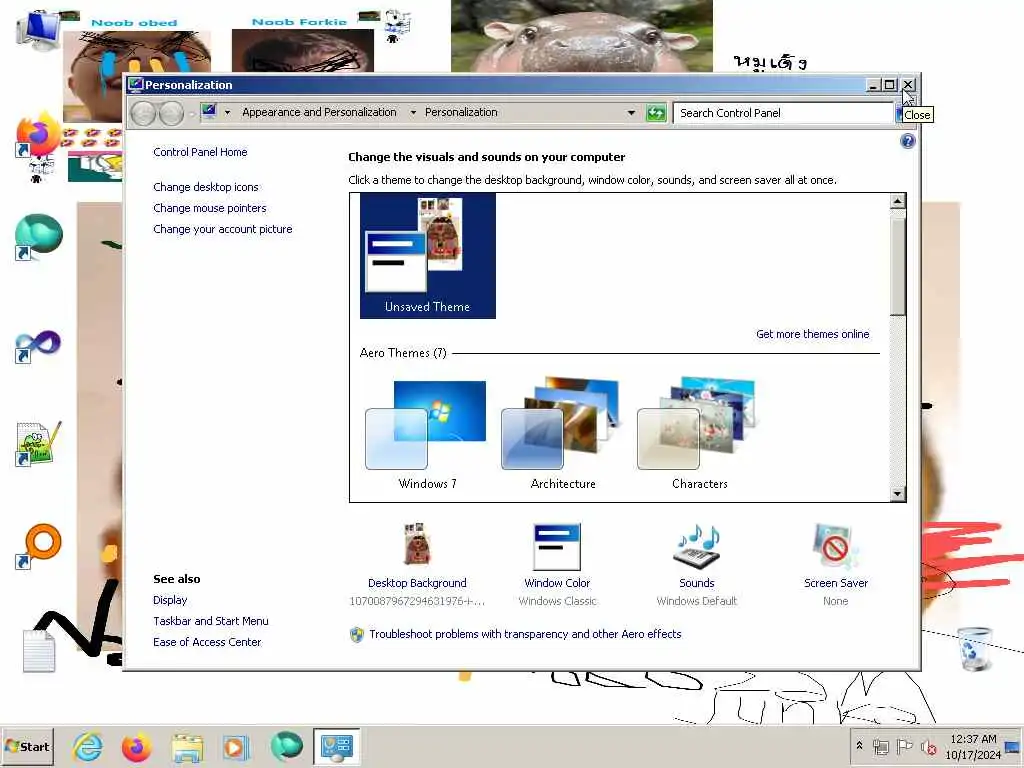Select the Unsaved Theme thumbnail

click(428, 256)
